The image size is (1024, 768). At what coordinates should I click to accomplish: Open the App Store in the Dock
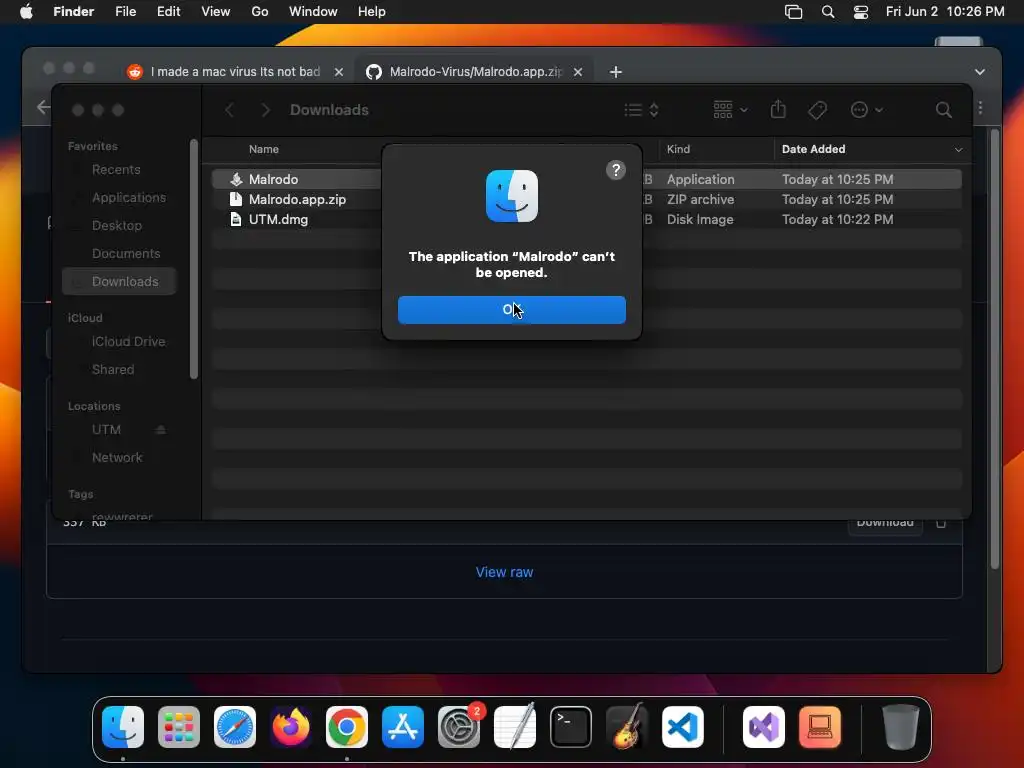coord(403,727)
